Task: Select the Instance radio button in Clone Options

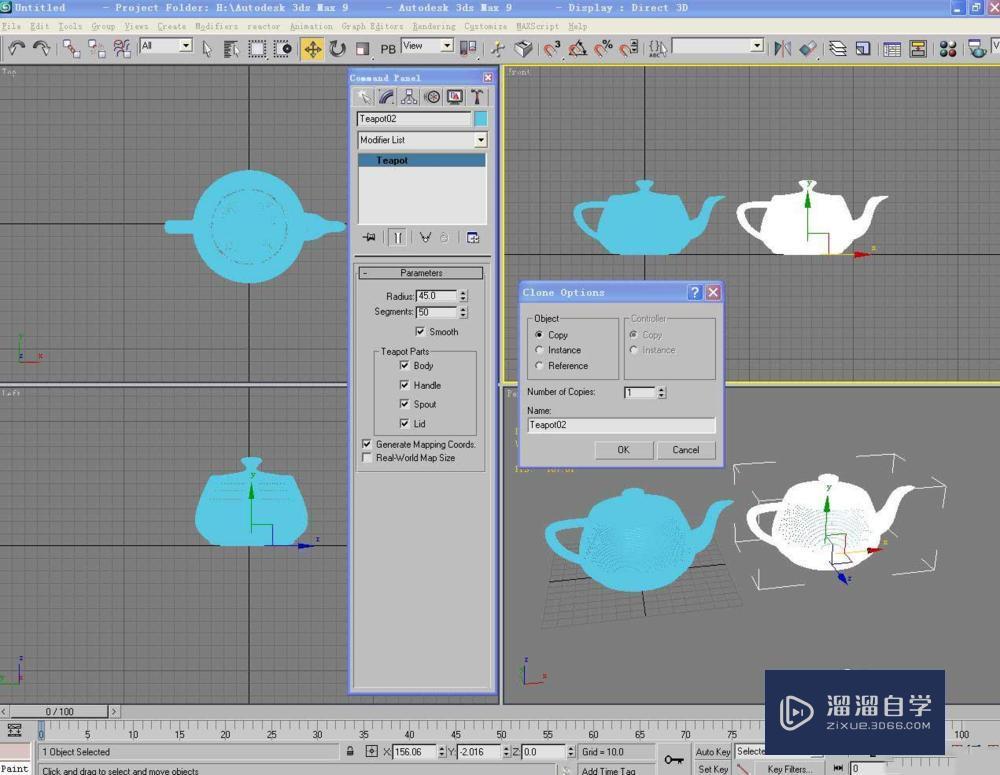Action: 541,350
